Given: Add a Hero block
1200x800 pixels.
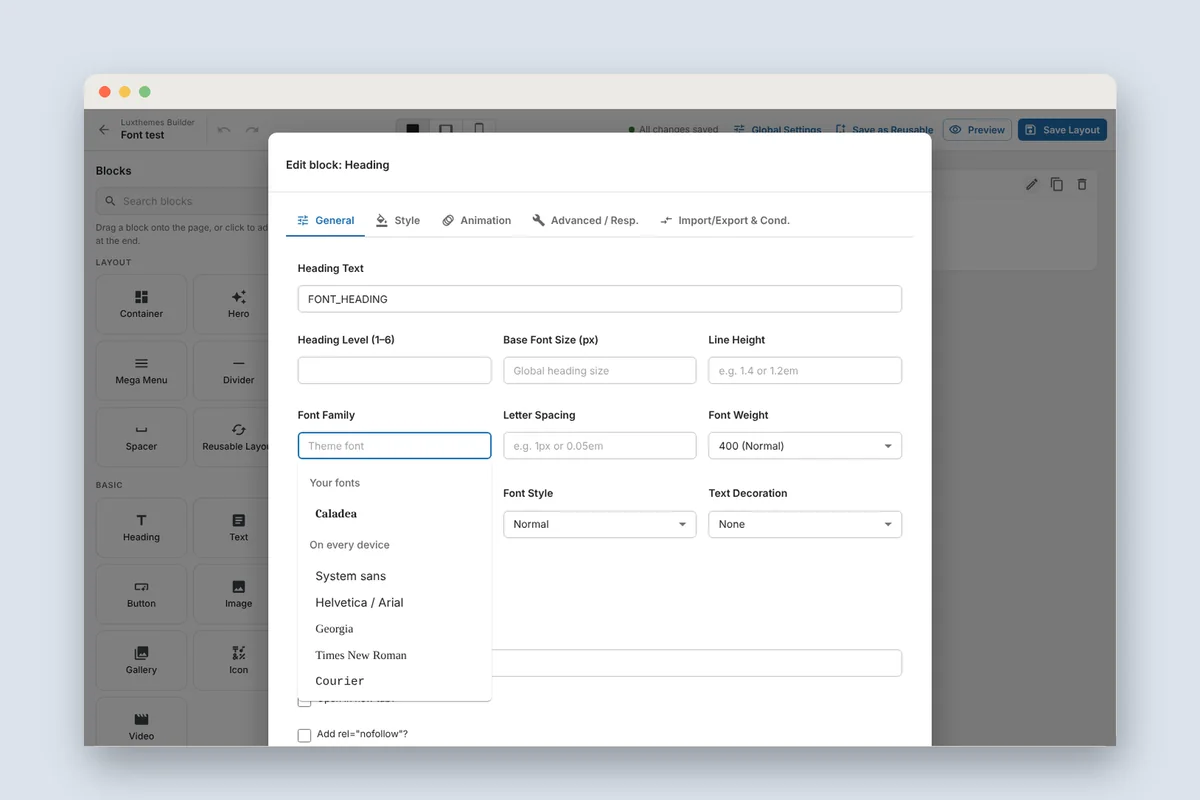Looking at the screenshot, I should tap(231, 304).
